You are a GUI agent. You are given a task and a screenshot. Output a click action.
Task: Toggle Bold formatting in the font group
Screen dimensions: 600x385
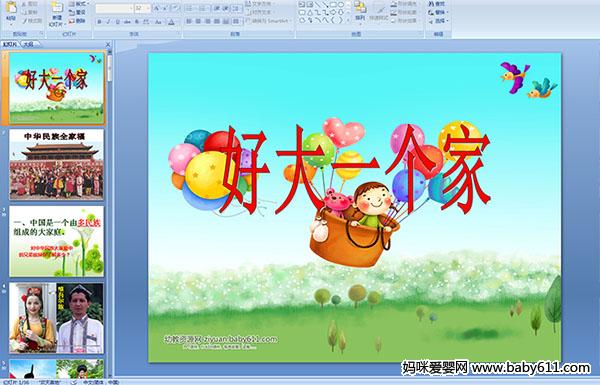[x=99, y=22]
